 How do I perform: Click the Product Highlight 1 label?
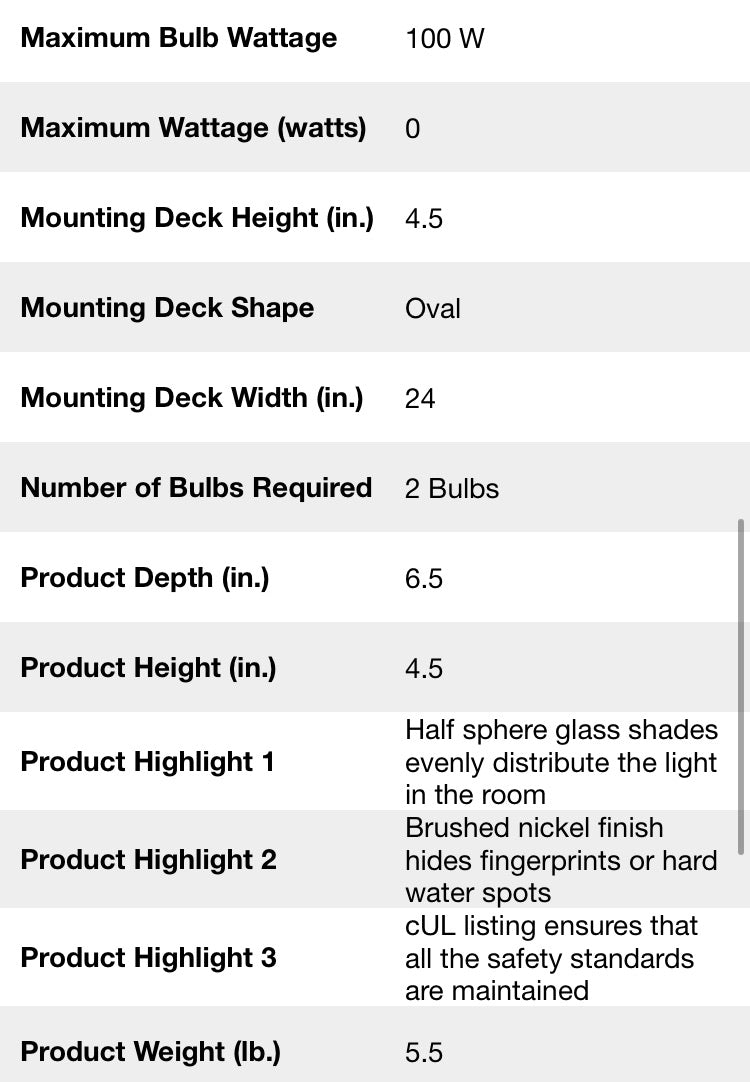pos(148,762)
